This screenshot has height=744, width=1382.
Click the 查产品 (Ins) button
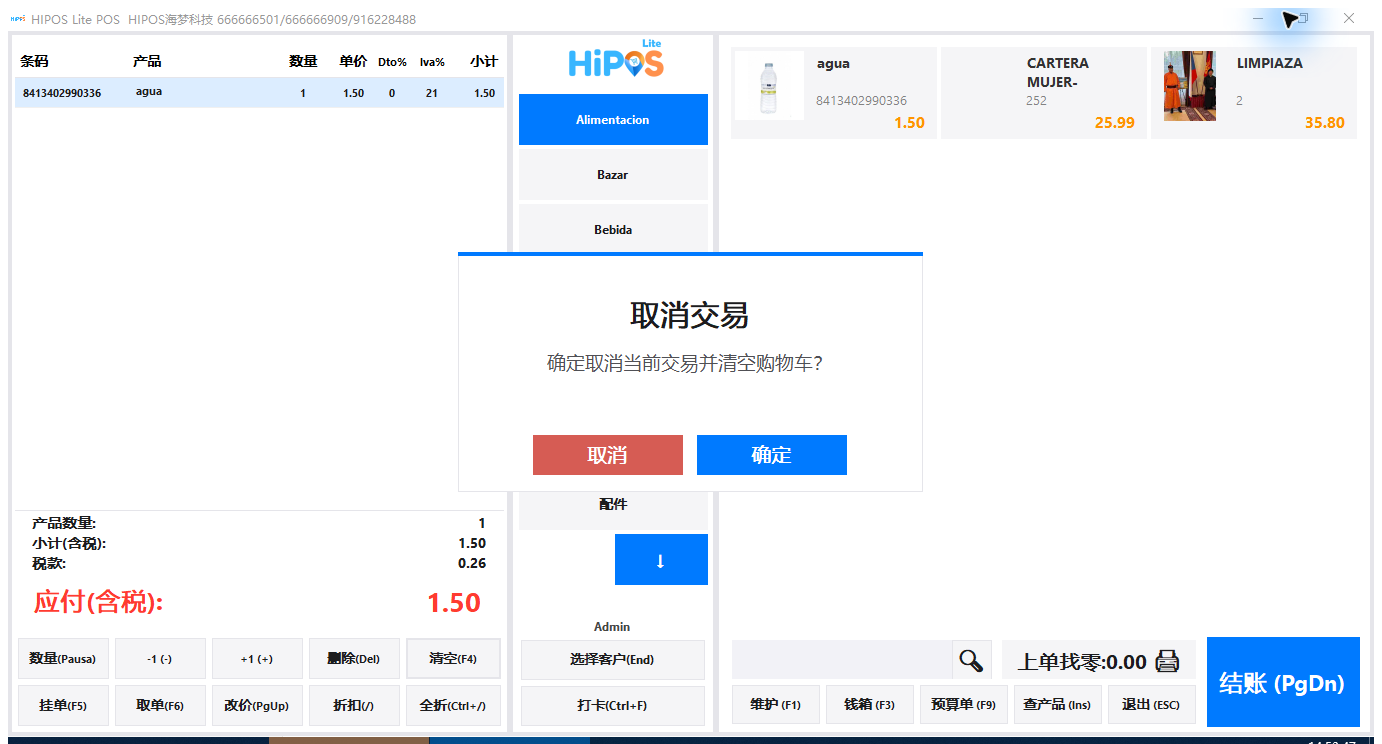coord(1058,704)
